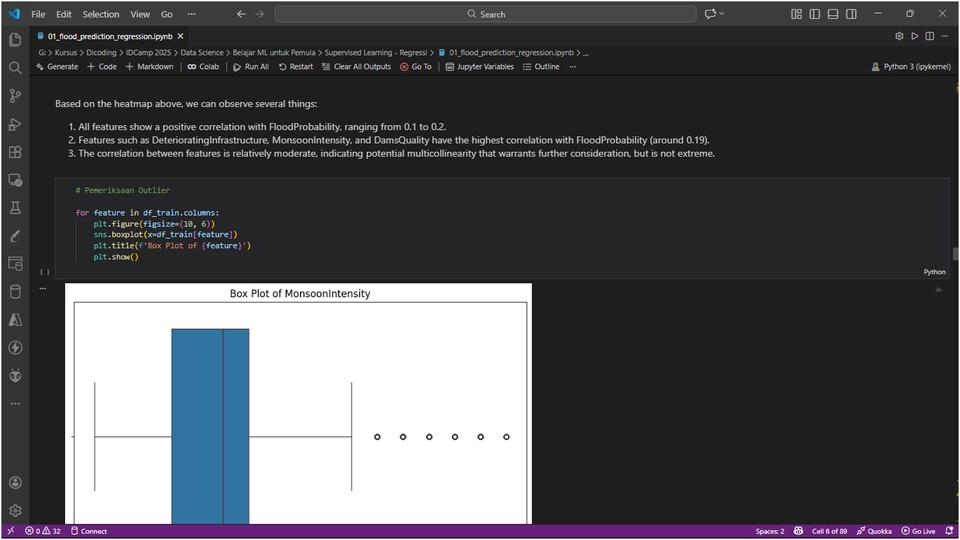Open the Search view in activity bar

(15, 68)
